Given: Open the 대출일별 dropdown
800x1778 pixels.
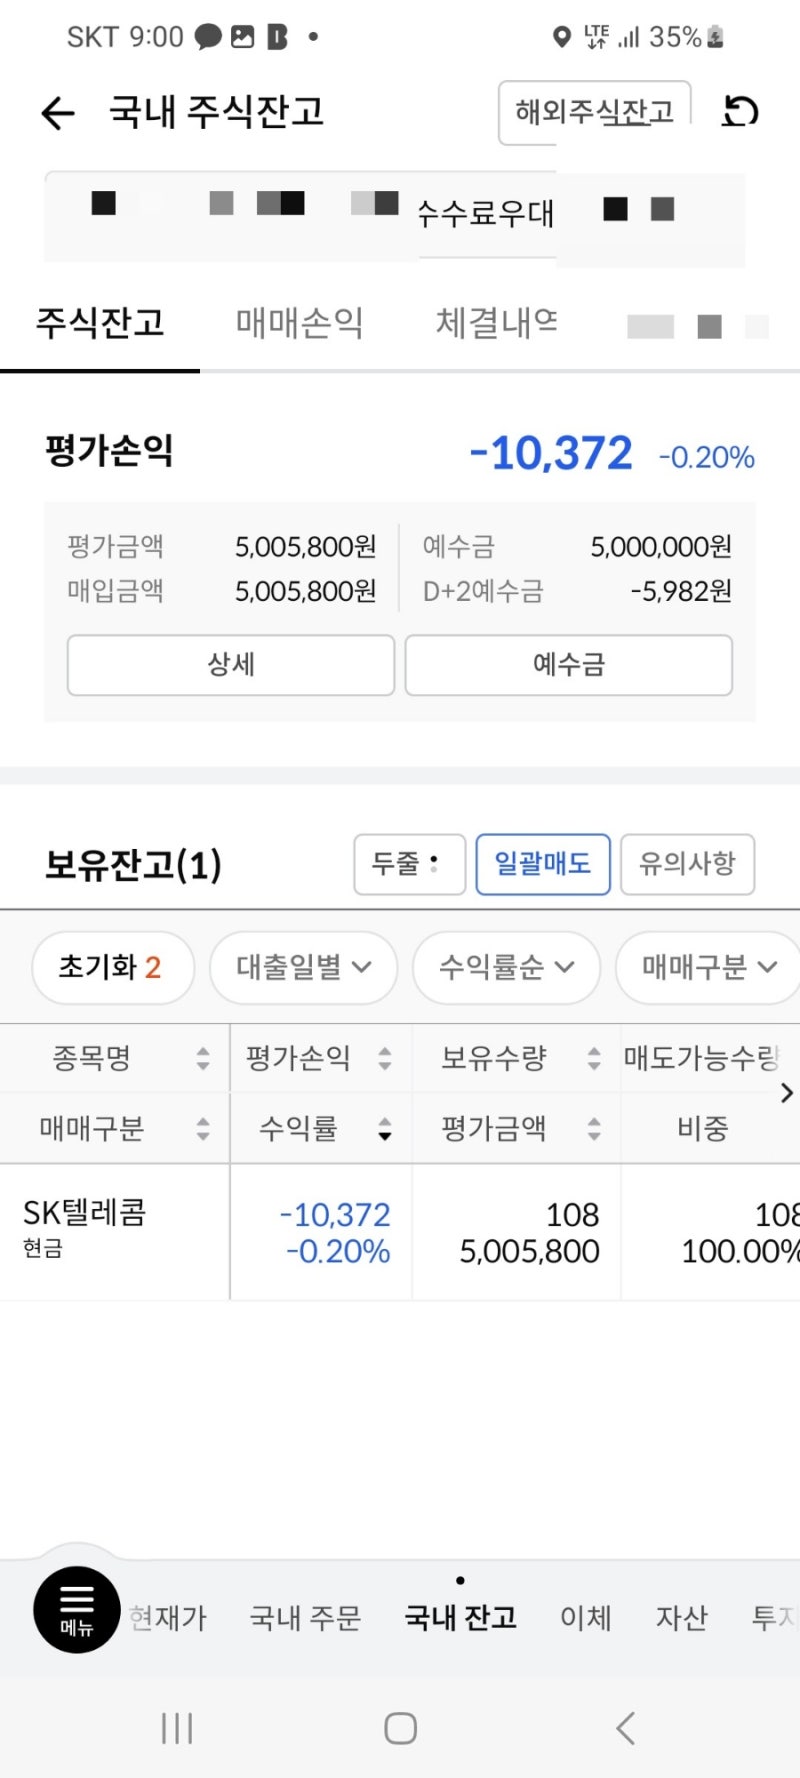Looking at the screenshot, I should [303, 967].
